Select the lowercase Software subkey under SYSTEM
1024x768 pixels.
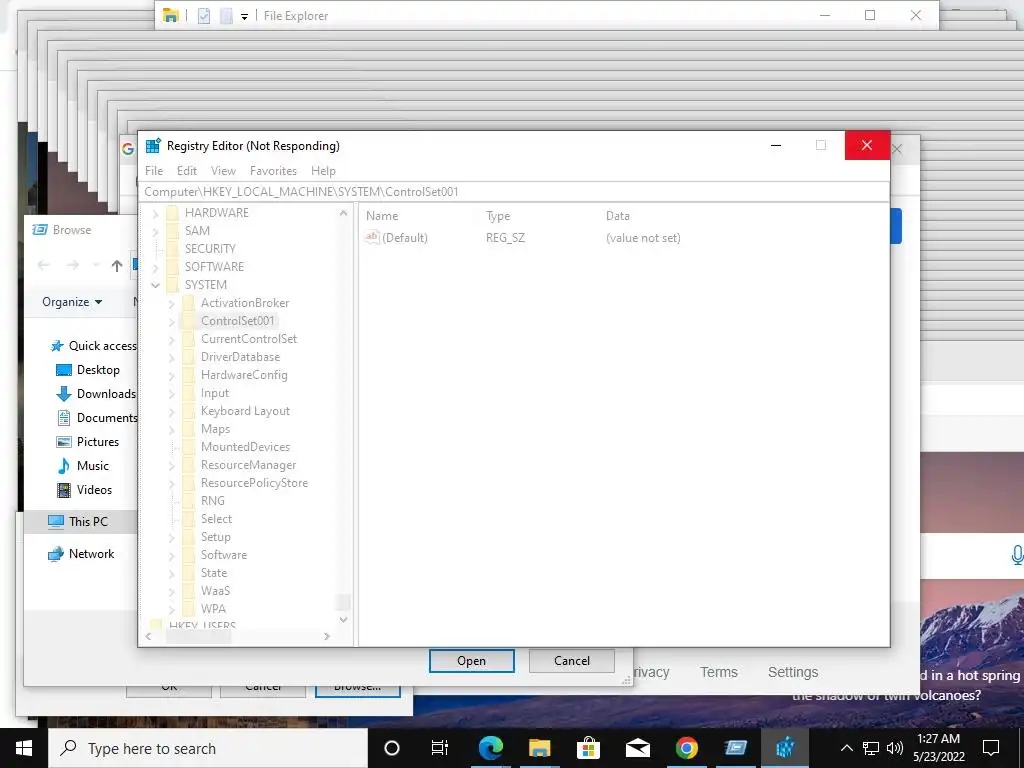224,554
